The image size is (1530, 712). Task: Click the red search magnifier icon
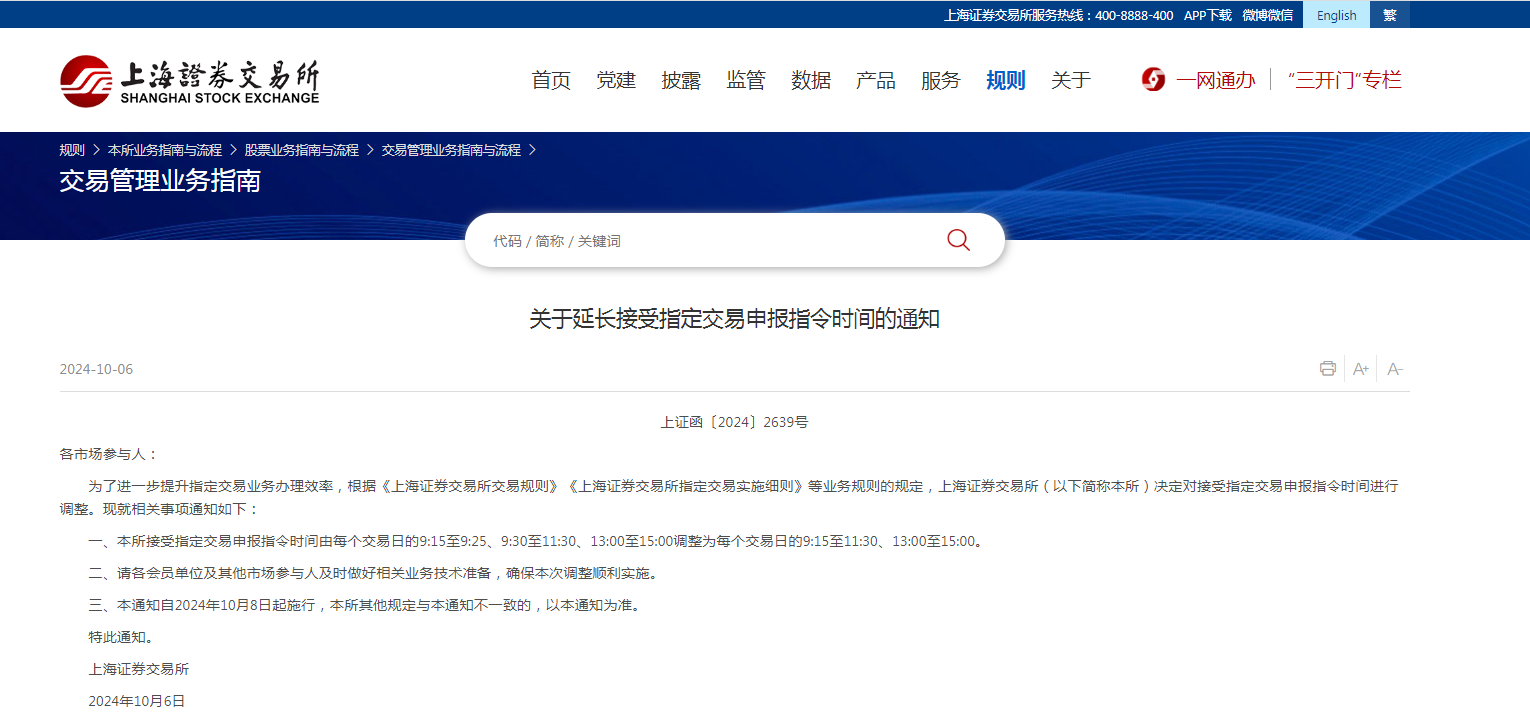pos(958,240)
